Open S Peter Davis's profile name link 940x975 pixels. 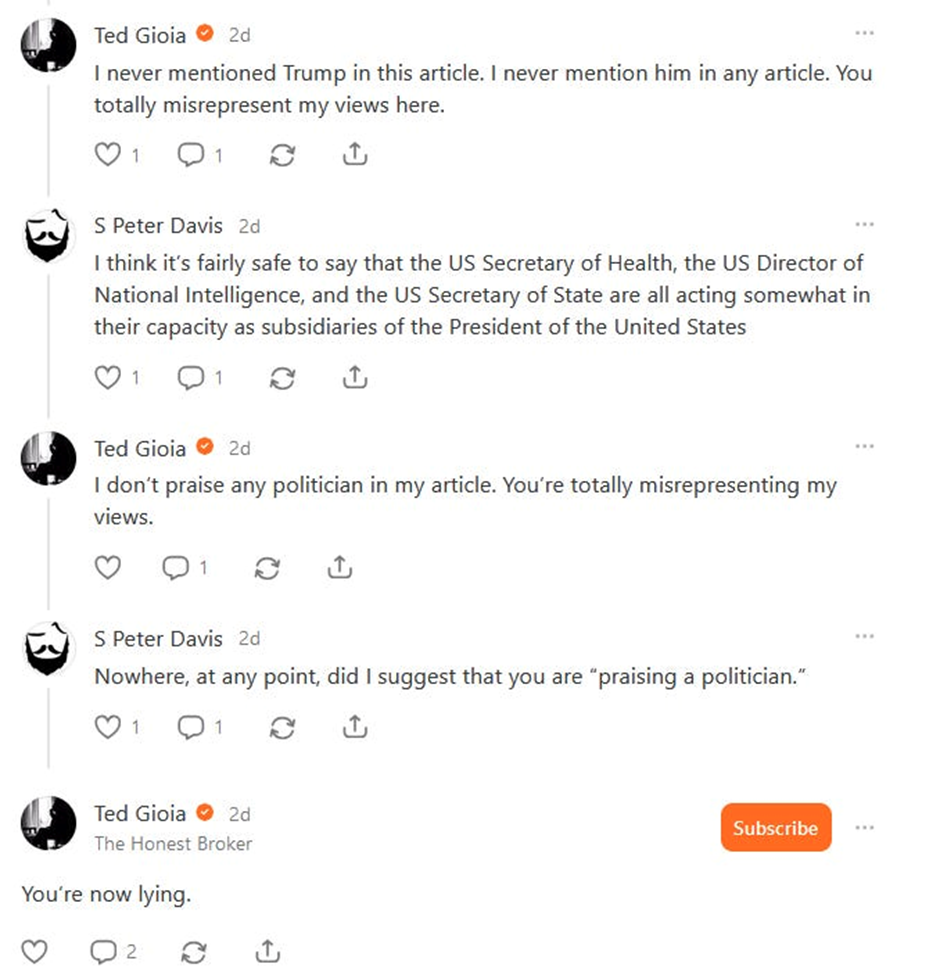tap(158, 226)
